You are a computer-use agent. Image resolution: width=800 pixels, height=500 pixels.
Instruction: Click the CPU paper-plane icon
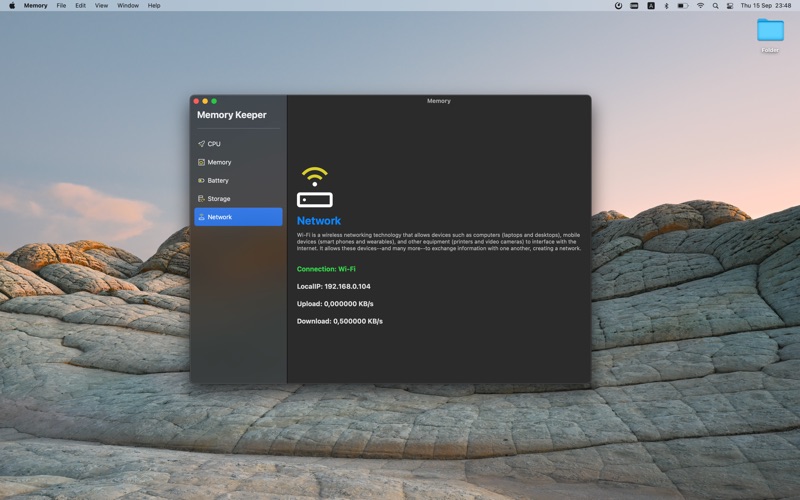coord(201,144)
